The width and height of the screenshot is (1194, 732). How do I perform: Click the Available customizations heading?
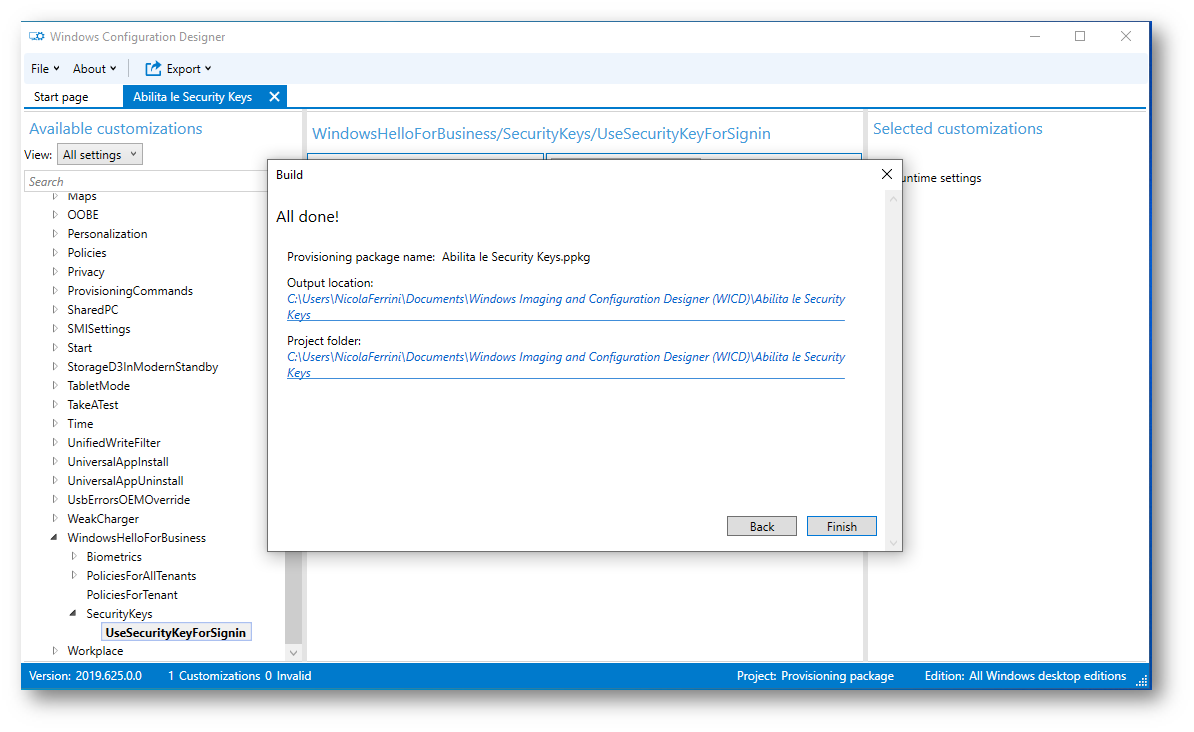click(116, 129)
